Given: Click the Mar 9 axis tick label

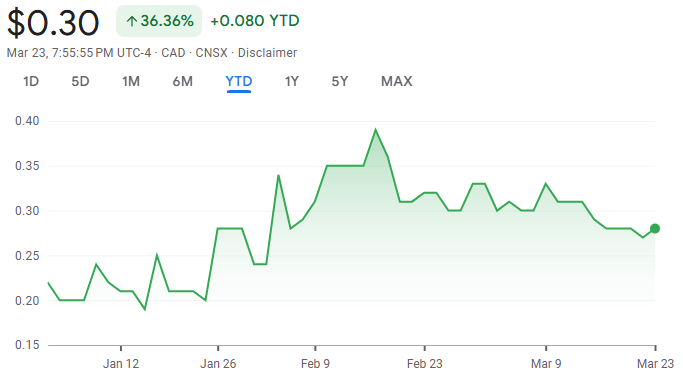Looking at the screenshot, I should point(546,364).
